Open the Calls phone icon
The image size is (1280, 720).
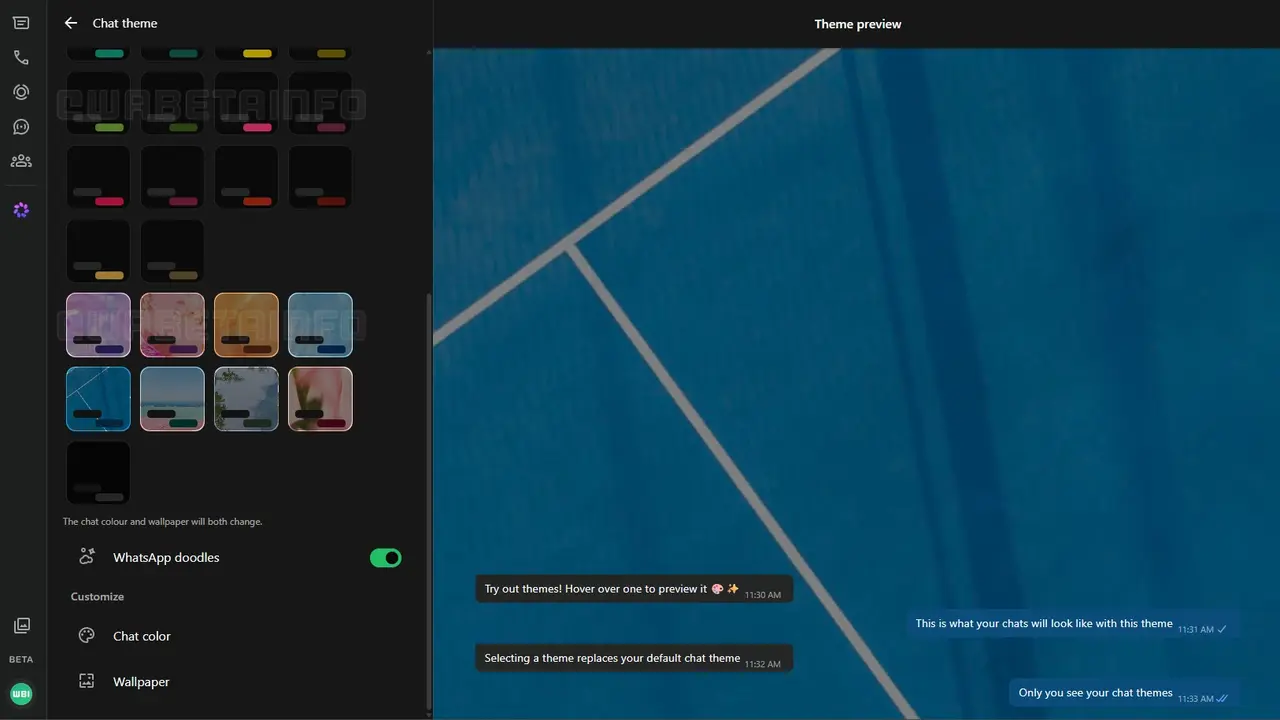(21, 58)
